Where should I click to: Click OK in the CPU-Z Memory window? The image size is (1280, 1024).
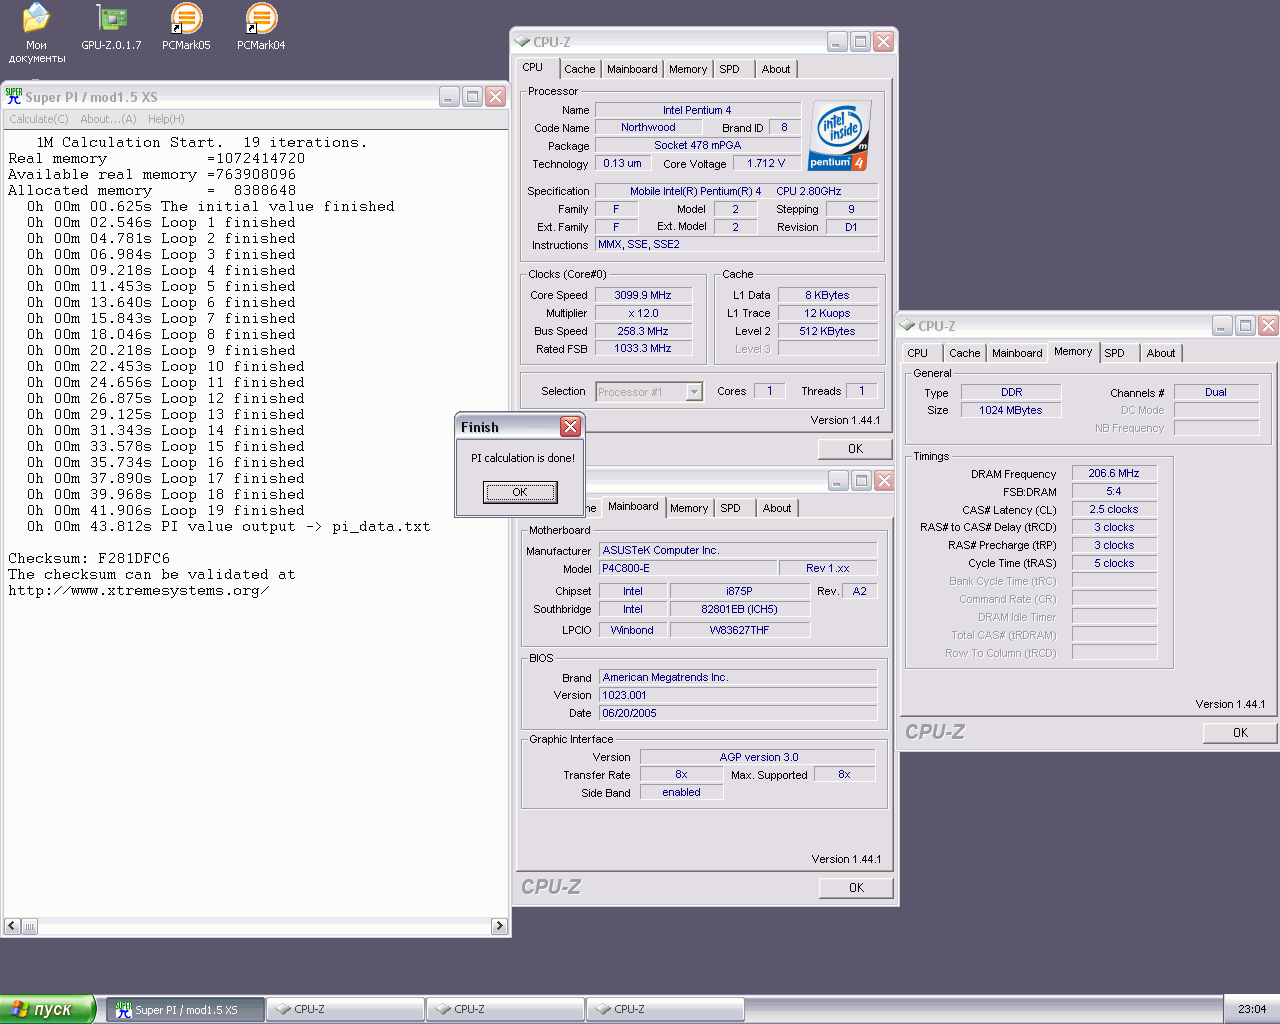[x=1240, y=733]
